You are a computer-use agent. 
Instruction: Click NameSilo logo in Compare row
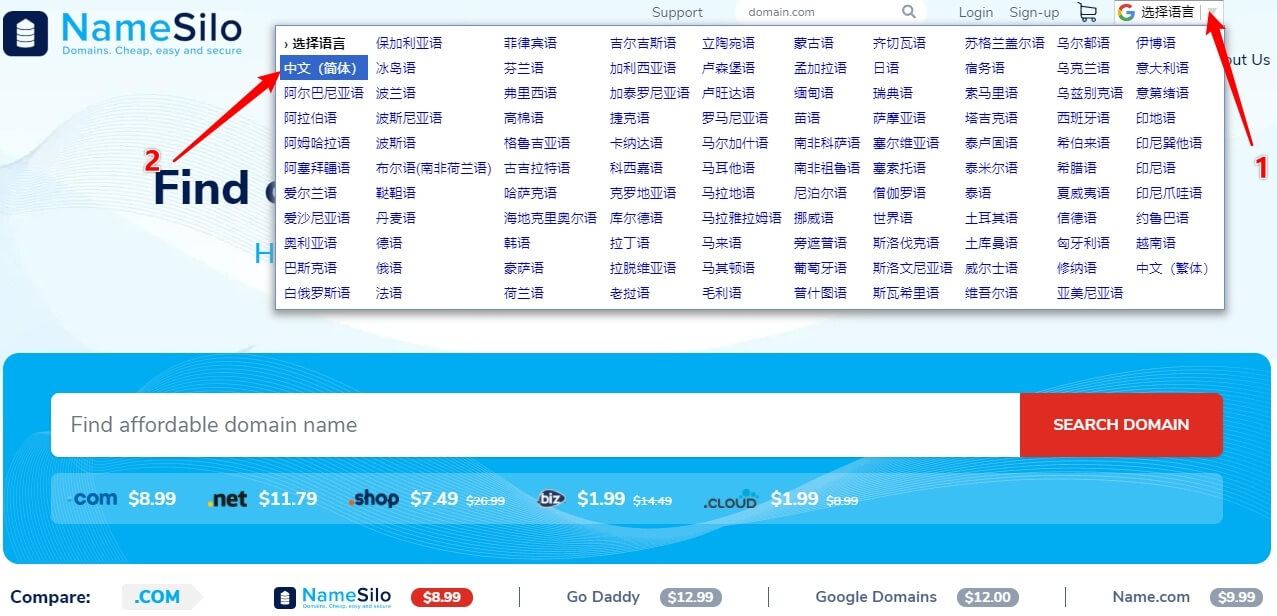pyautogui.click(x=333, y=597)
